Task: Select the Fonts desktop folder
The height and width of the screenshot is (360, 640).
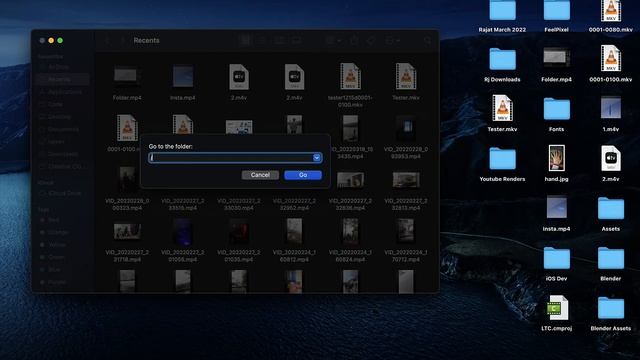Action: click(x=556, y=114)
